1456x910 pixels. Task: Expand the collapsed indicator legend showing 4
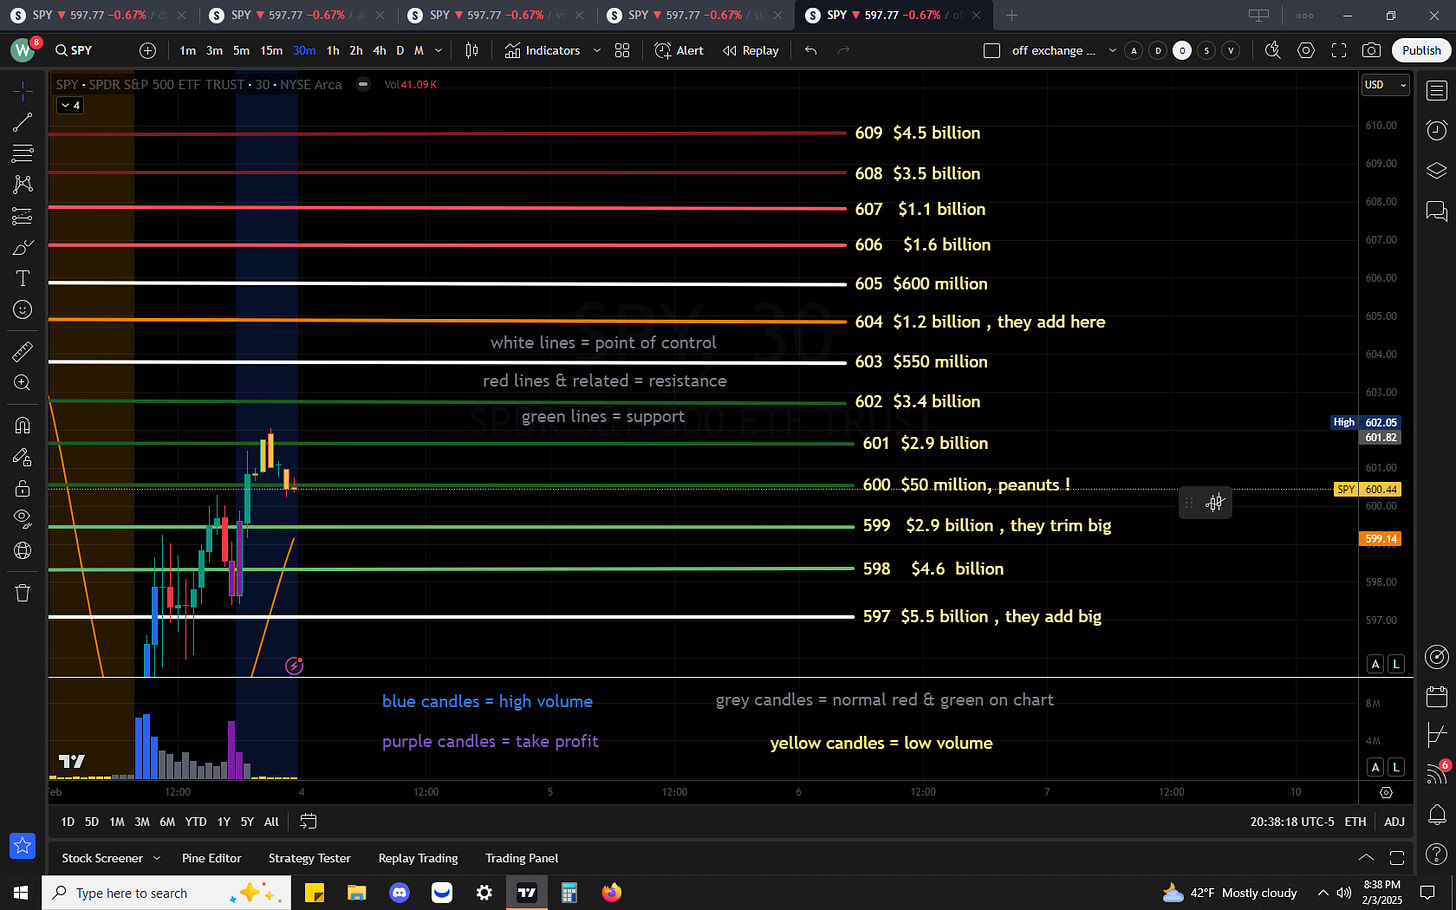70,105
